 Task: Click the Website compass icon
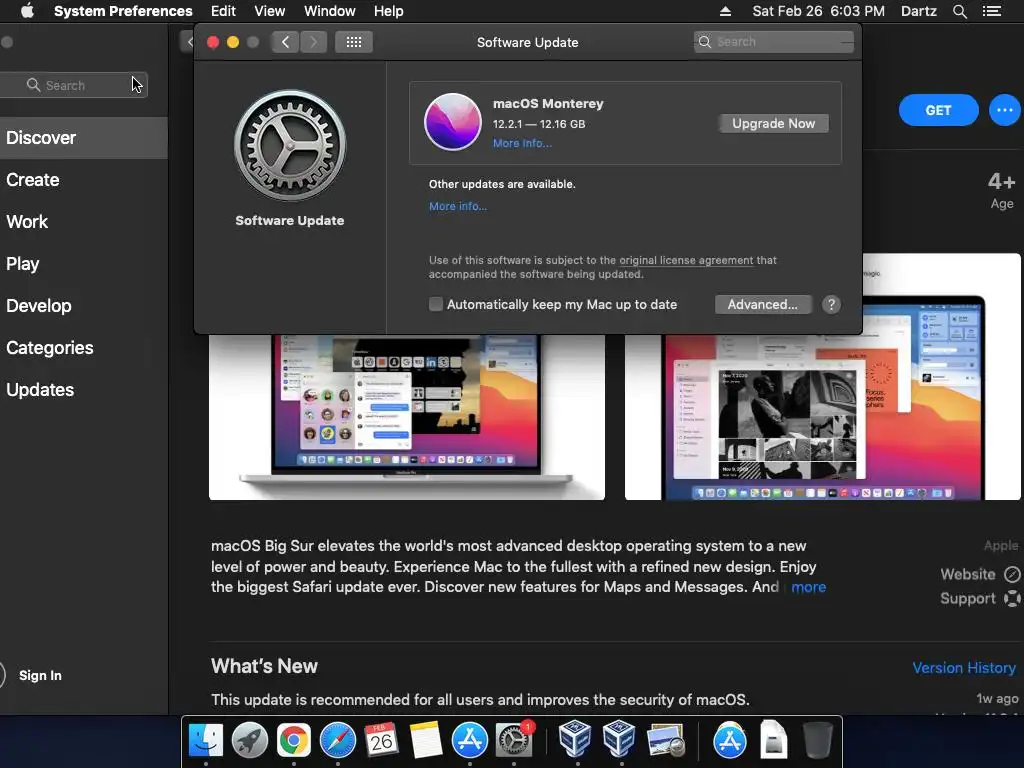pyautogui.click(x=1012, y=574)
